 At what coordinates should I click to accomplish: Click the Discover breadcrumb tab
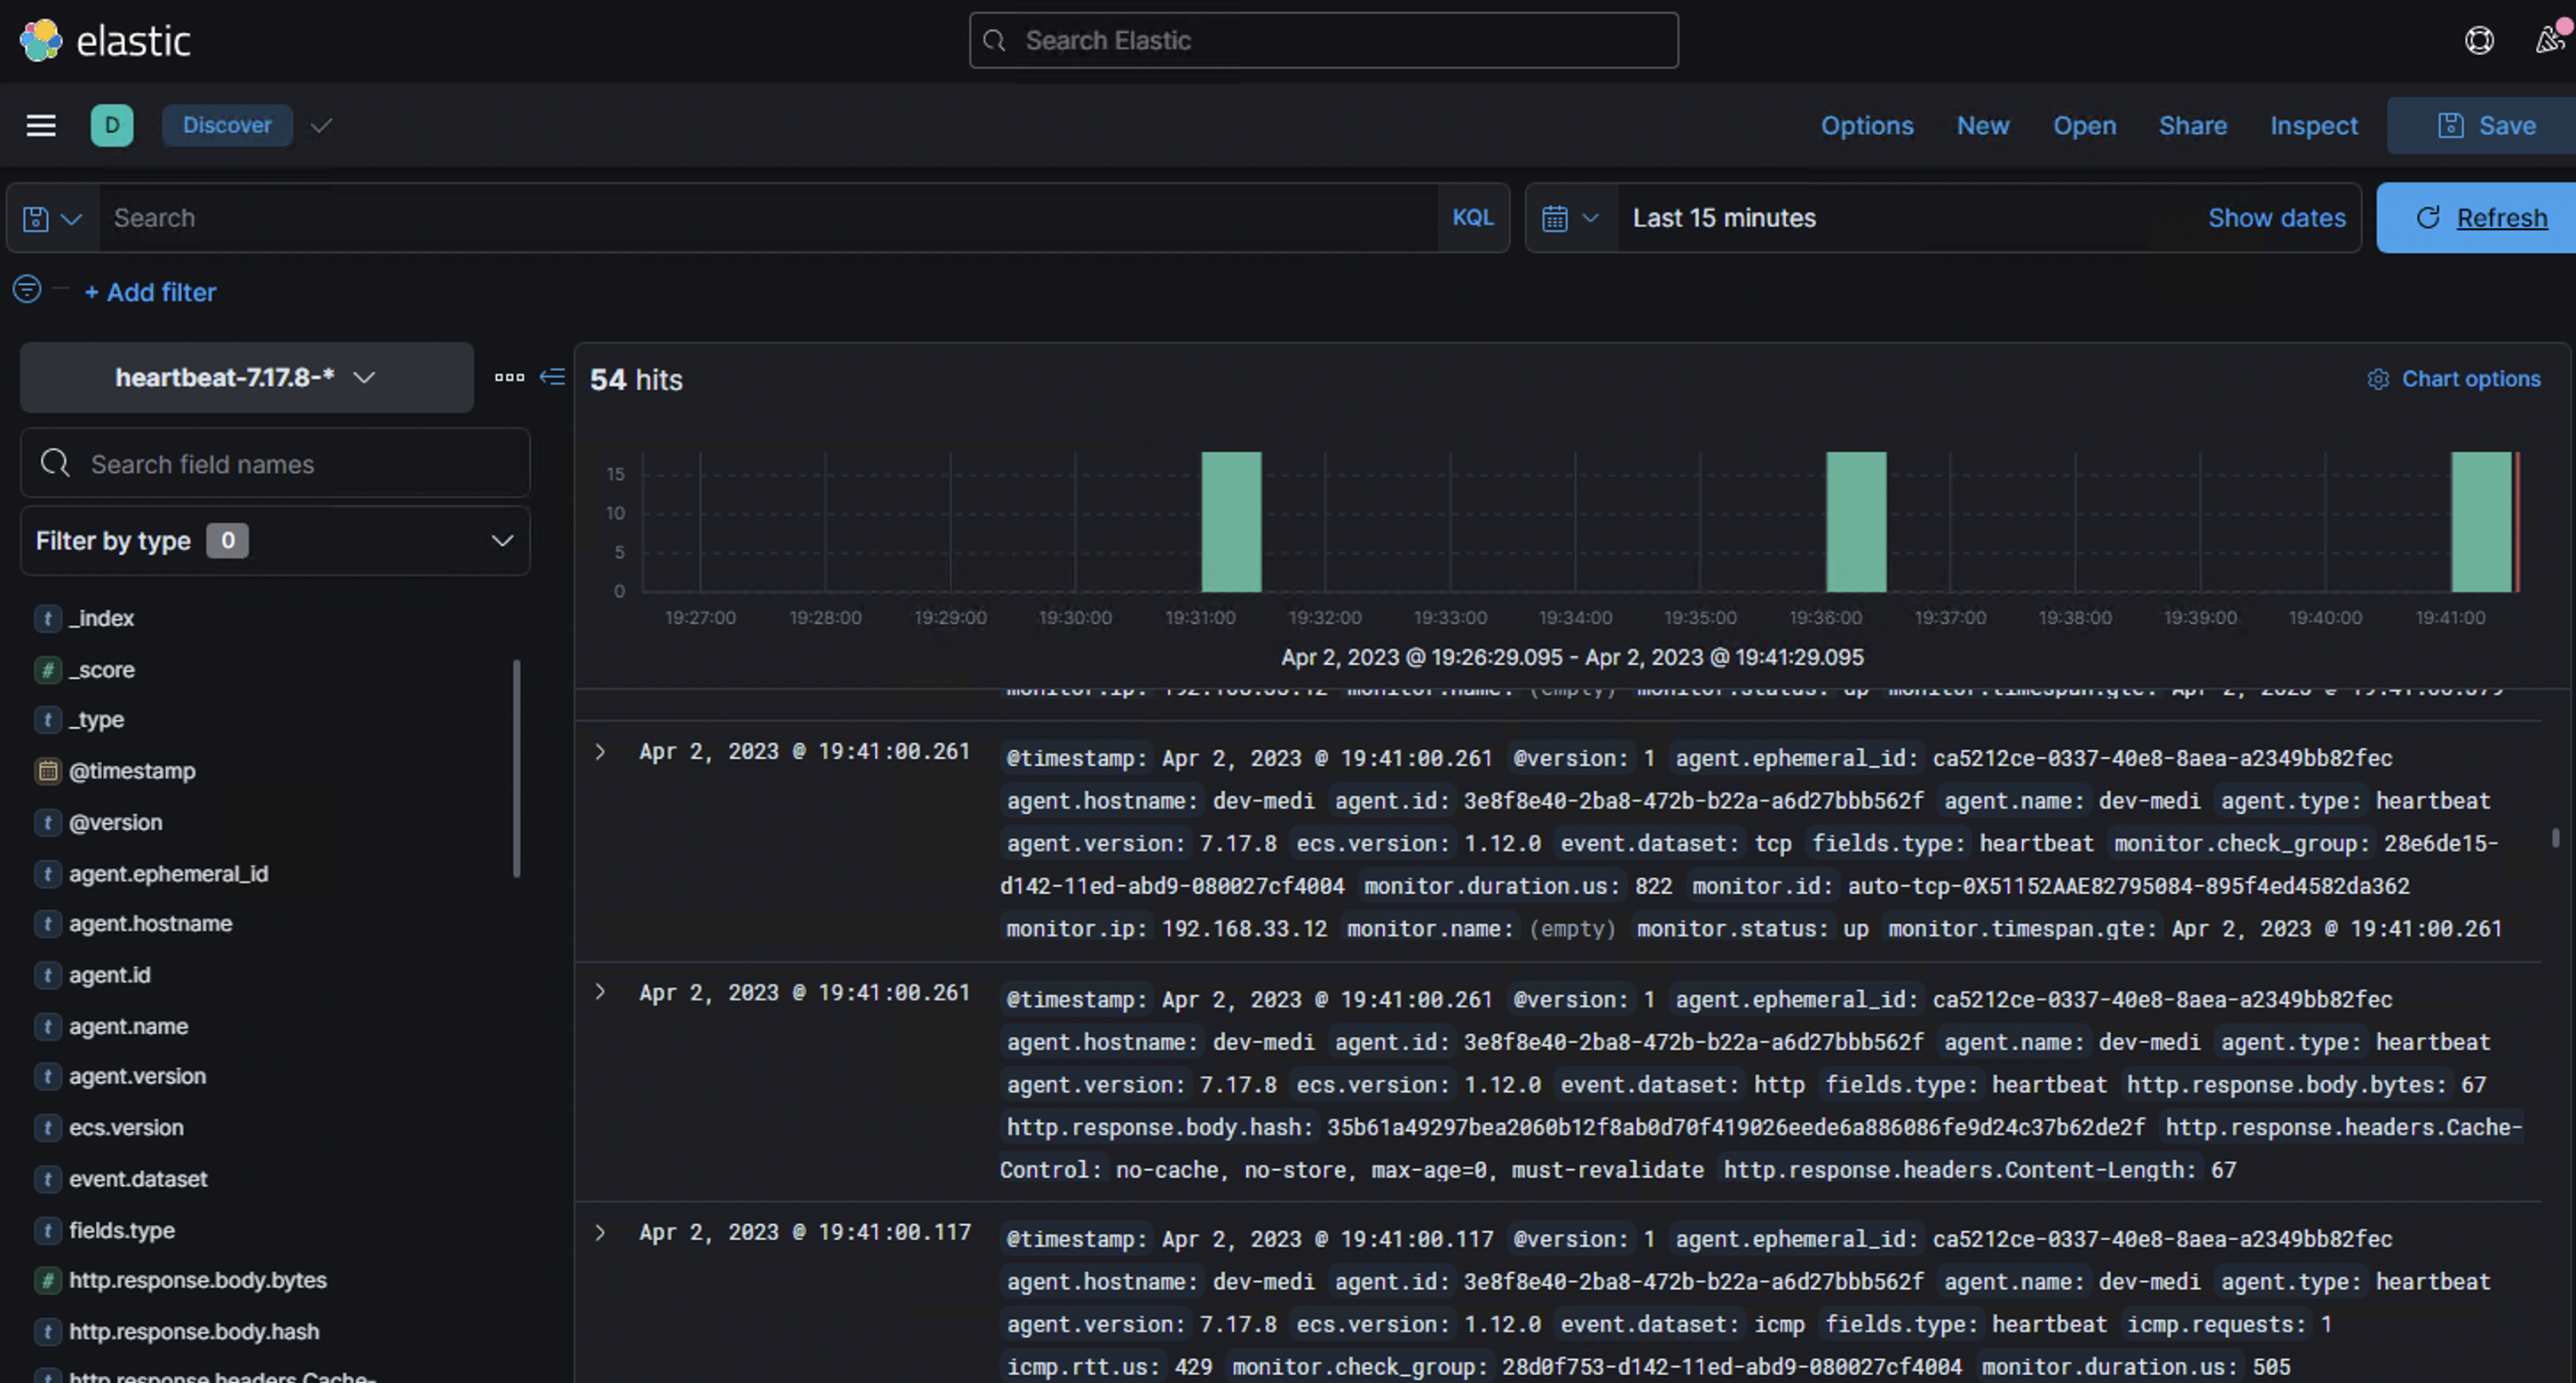pos(227,125)
